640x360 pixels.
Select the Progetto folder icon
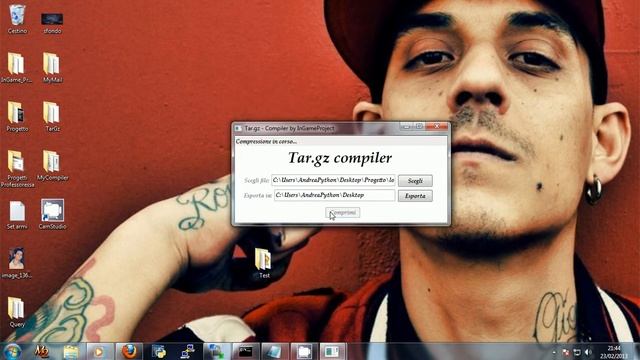[x=17, y=117]
